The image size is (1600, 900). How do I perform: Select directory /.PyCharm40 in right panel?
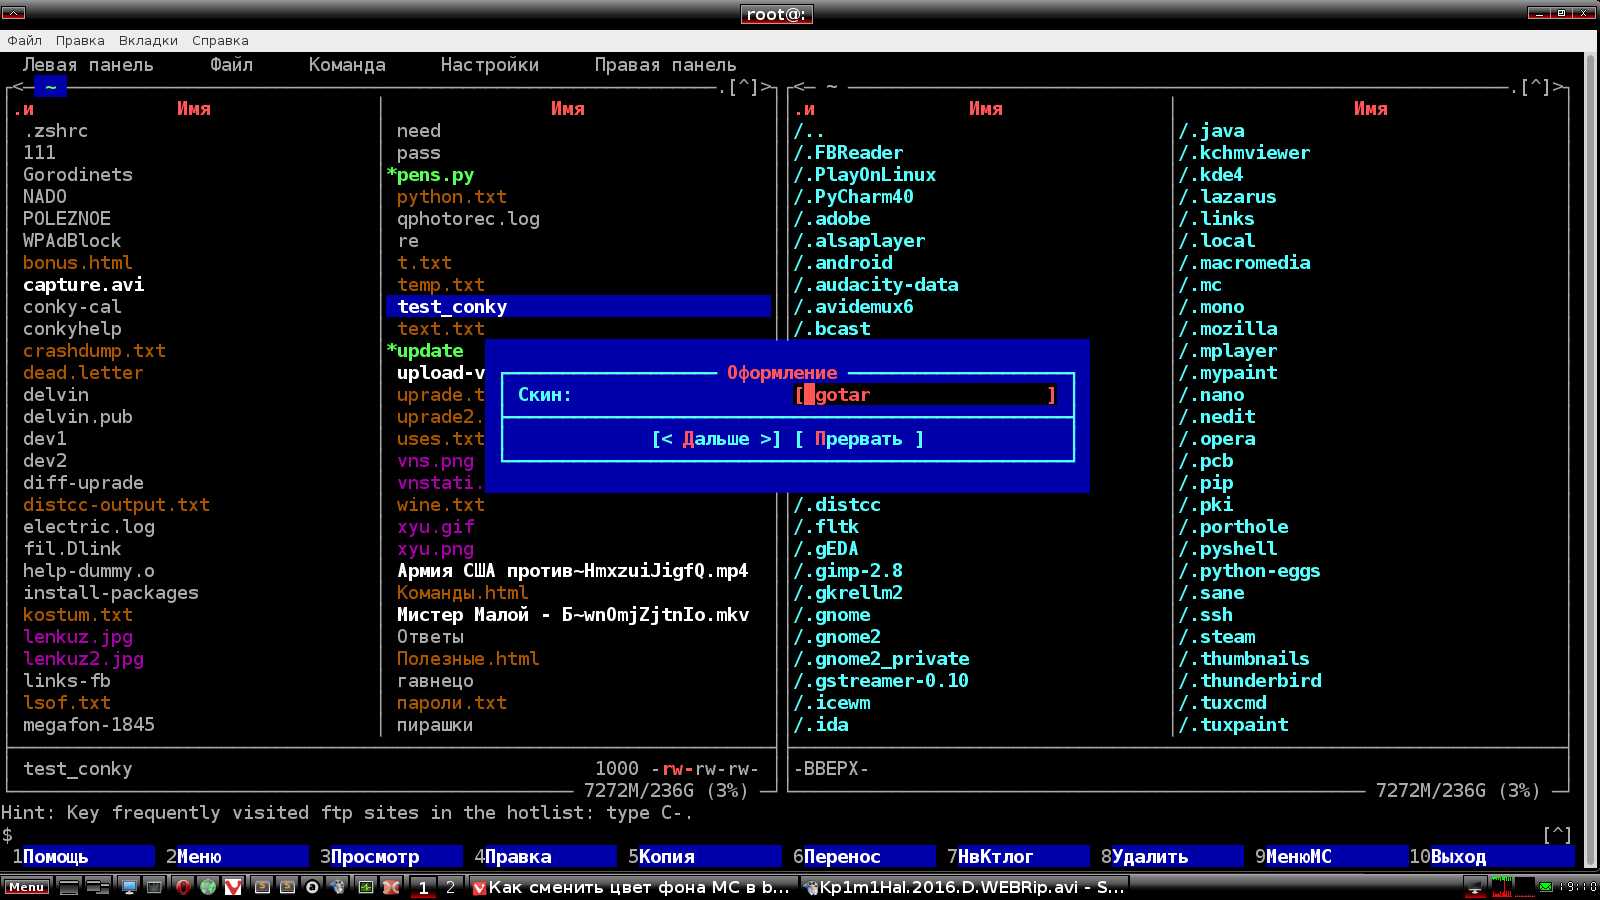[x=854, y=197]
